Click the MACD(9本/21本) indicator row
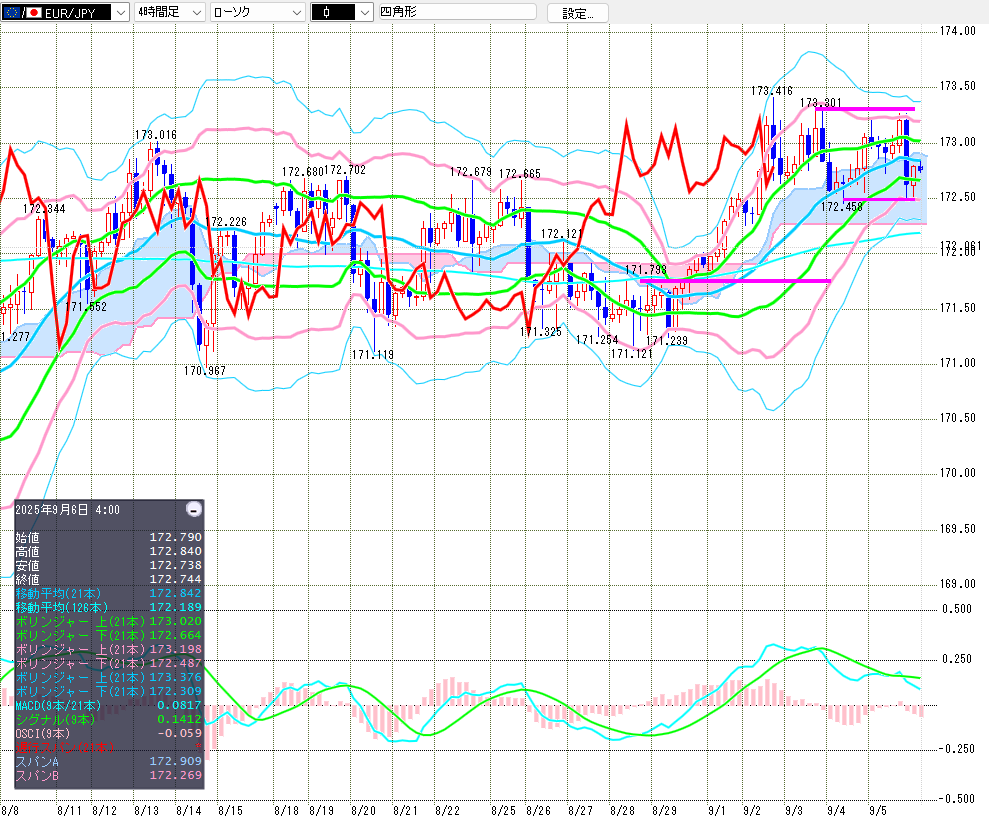 [108, 705]
